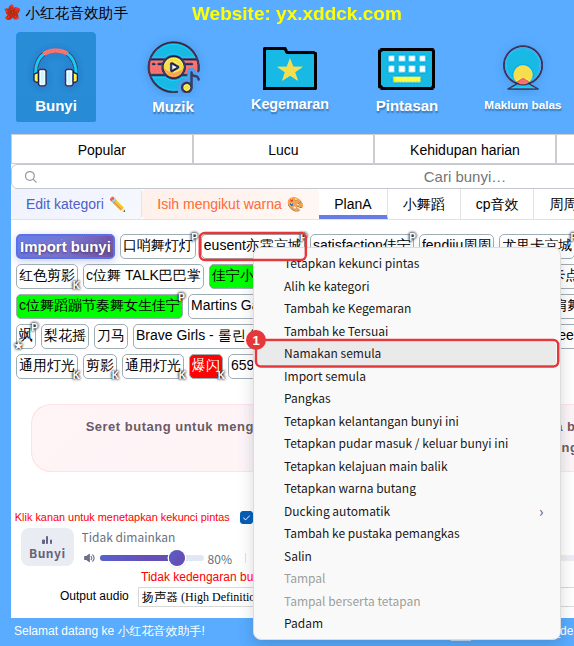The height and width of the screenshot is (646, 574).
Task: Click the volume speaker icon
Action: (x=89, y=558)
